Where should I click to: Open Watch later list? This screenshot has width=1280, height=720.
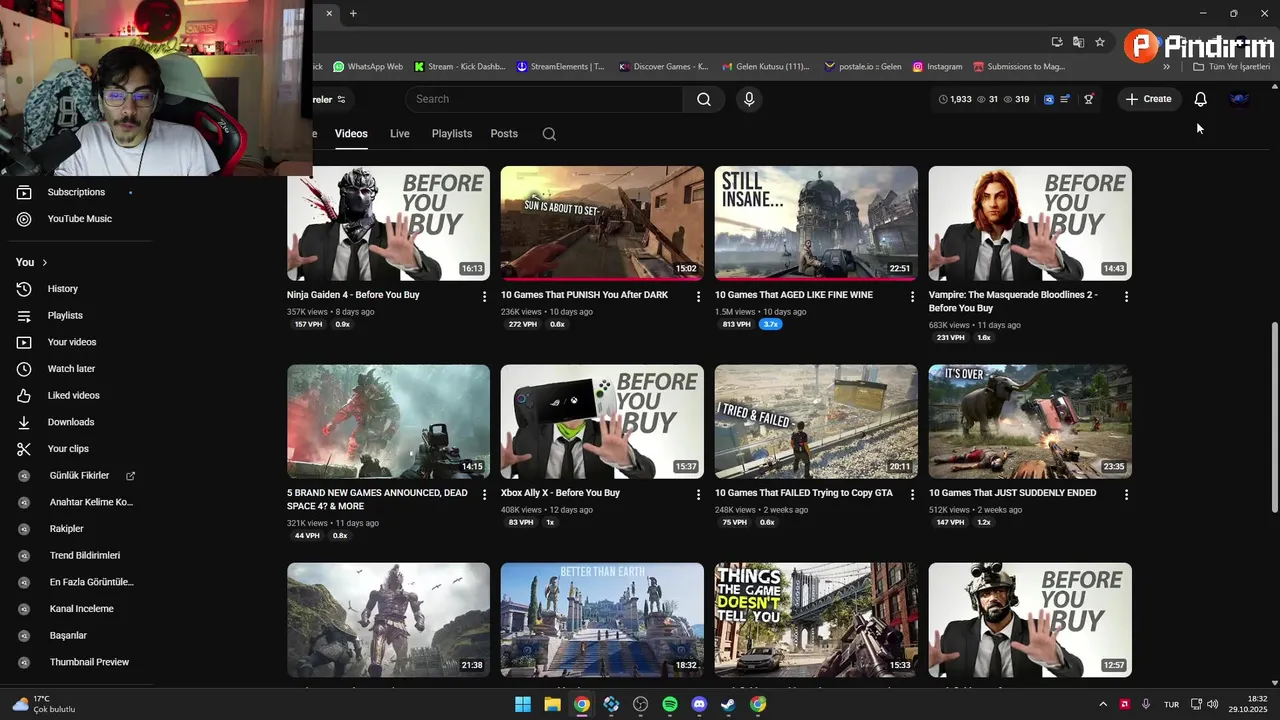[71, 369]
